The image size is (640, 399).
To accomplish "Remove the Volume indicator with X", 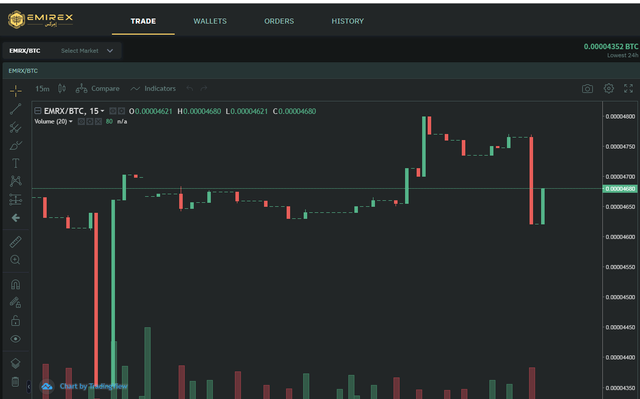I will (98, 122).
